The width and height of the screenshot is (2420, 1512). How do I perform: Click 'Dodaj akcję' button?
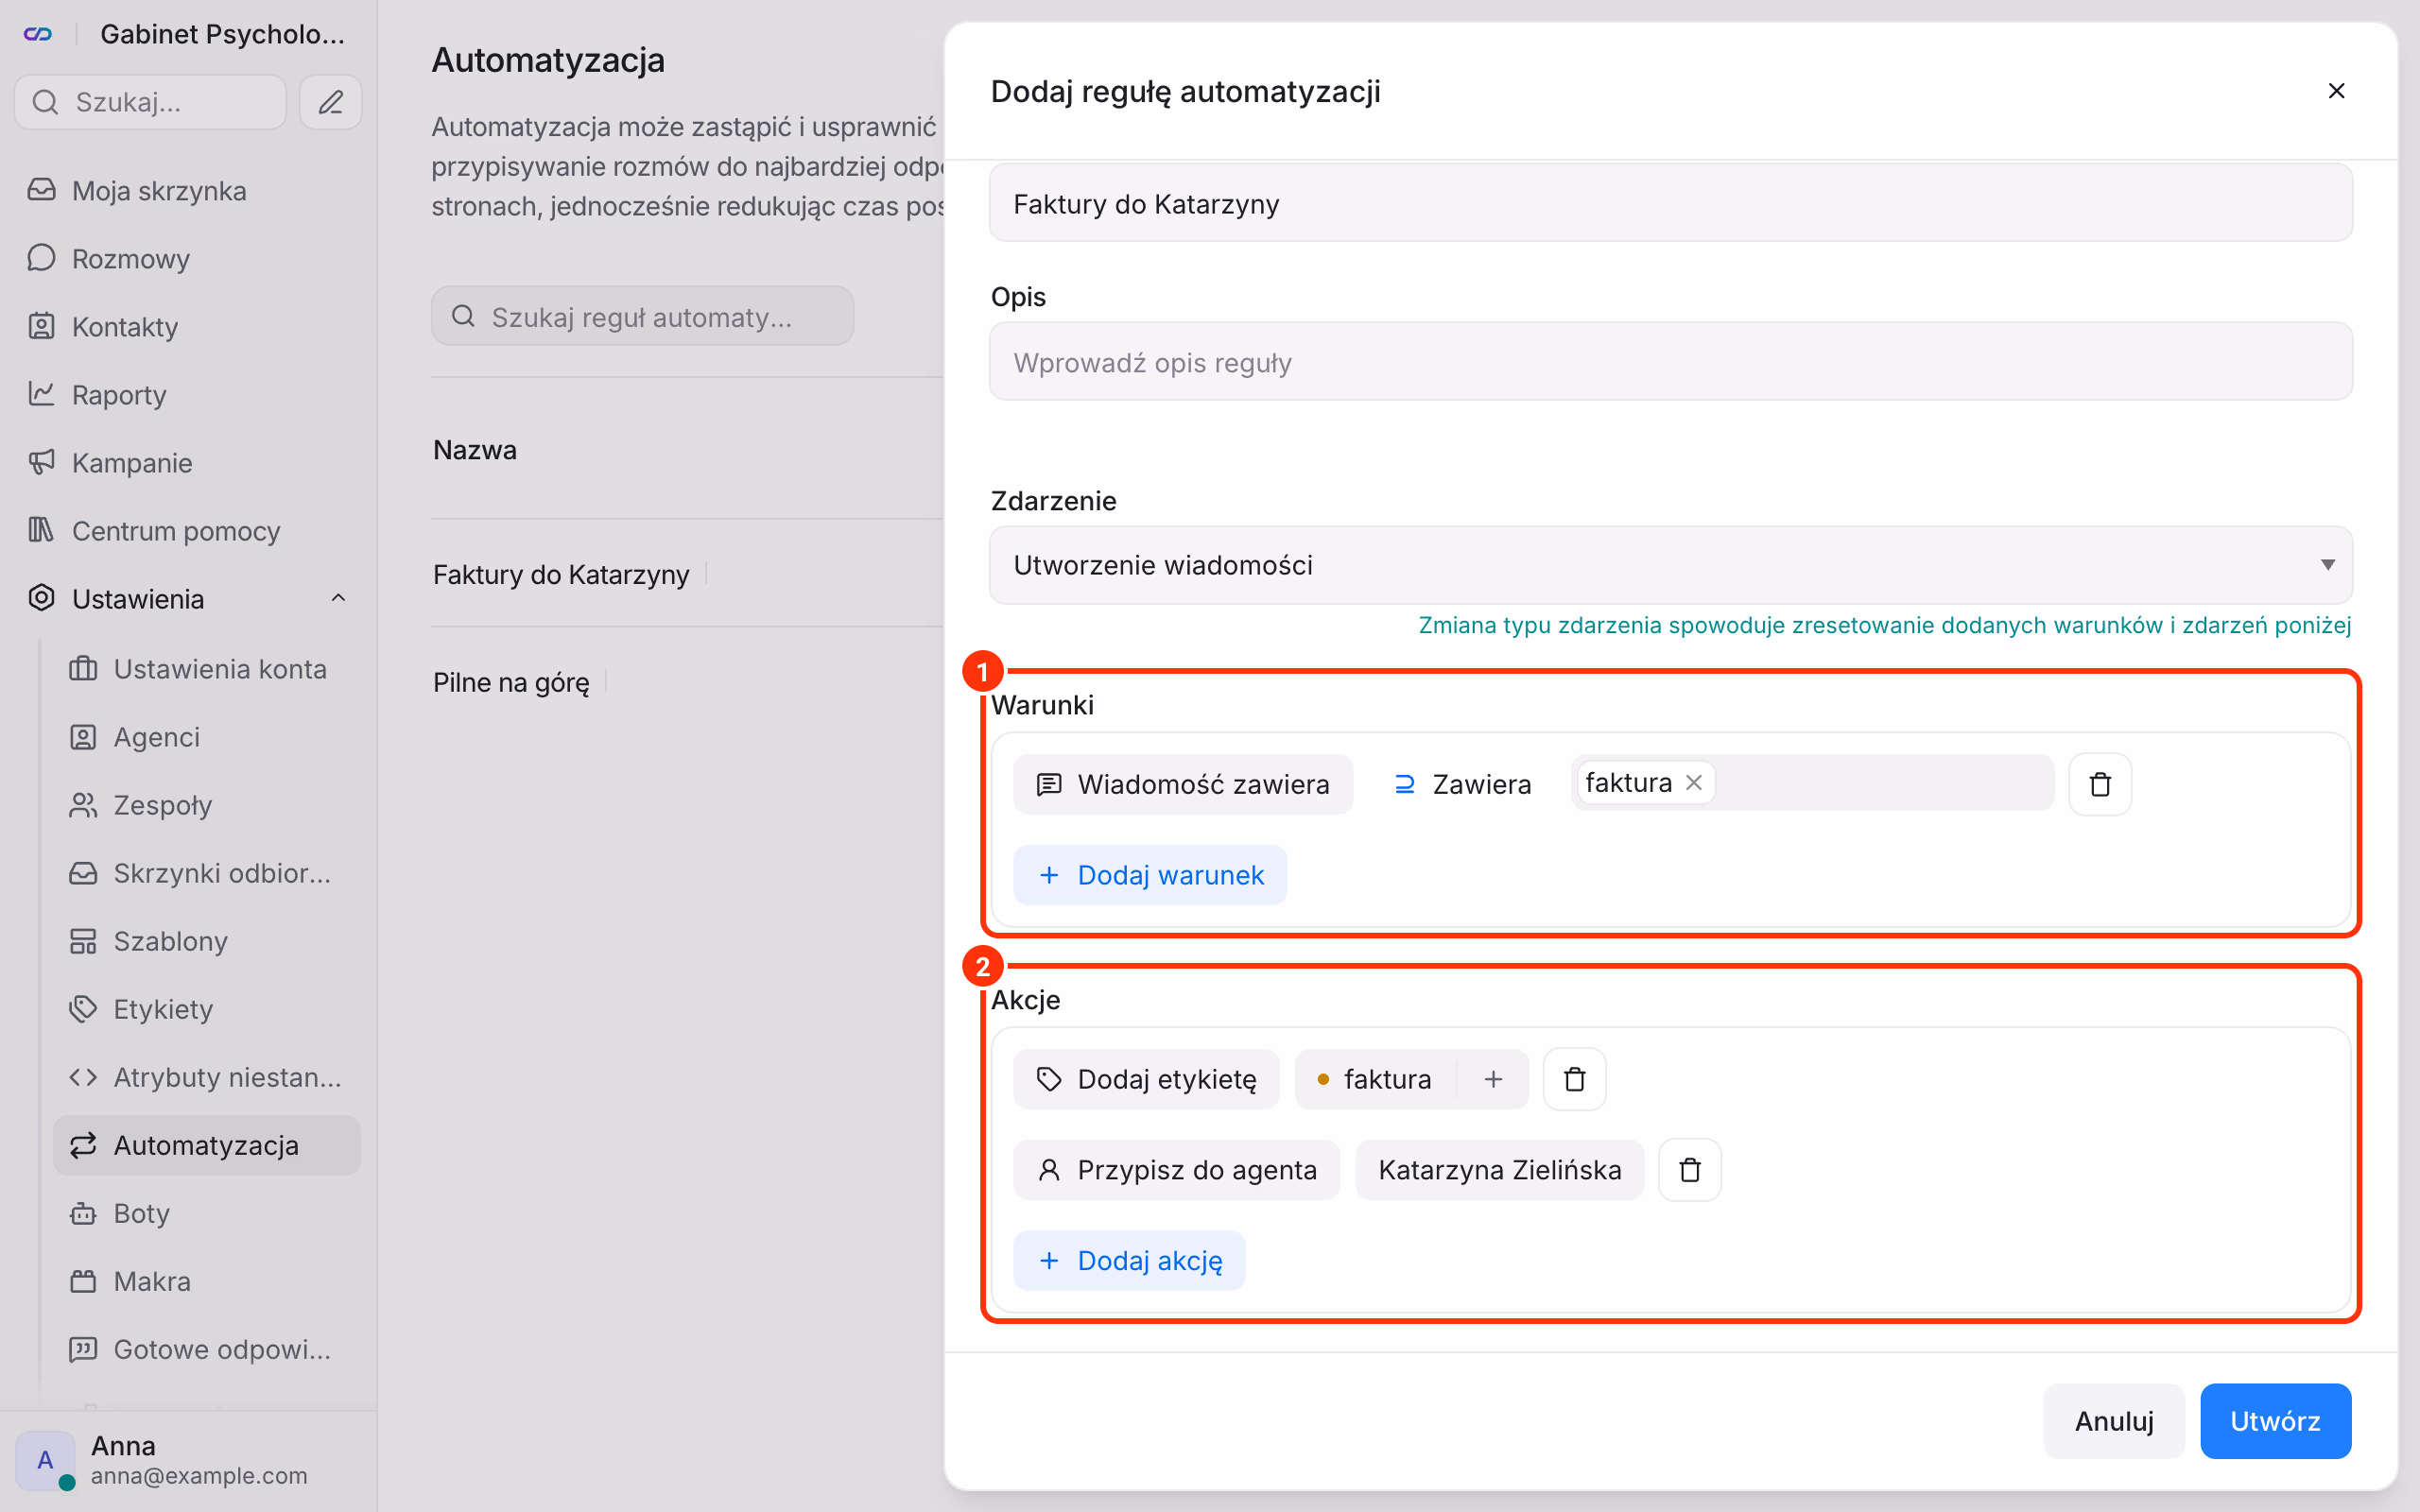click(x=1129, y=1260)
